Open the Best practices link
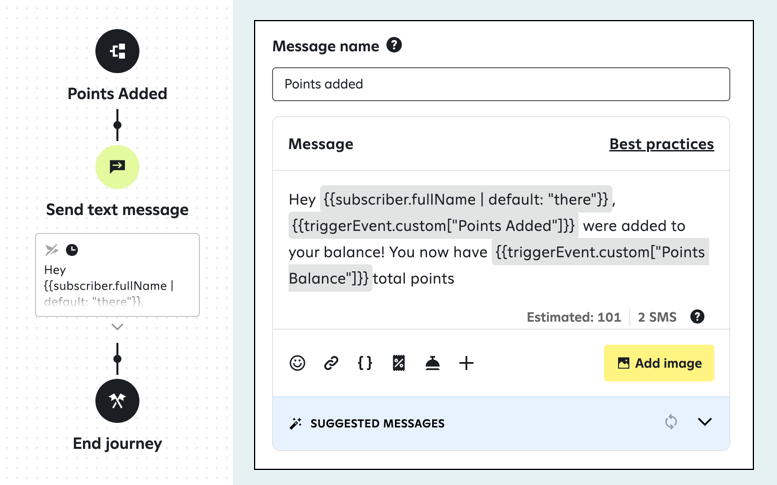The height and width of the screenshot is (485, 777). (661, 144)
